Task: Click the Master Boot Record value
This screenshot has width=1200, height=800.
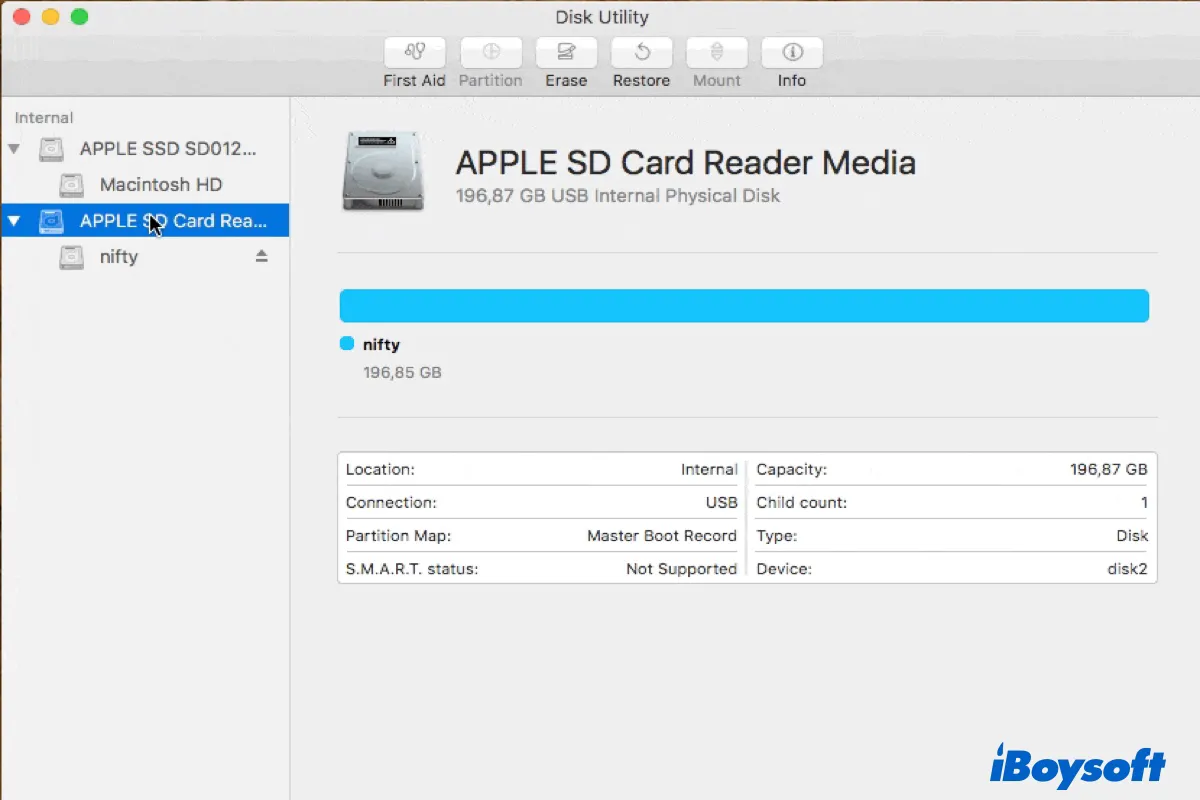Action: point(661,536)
